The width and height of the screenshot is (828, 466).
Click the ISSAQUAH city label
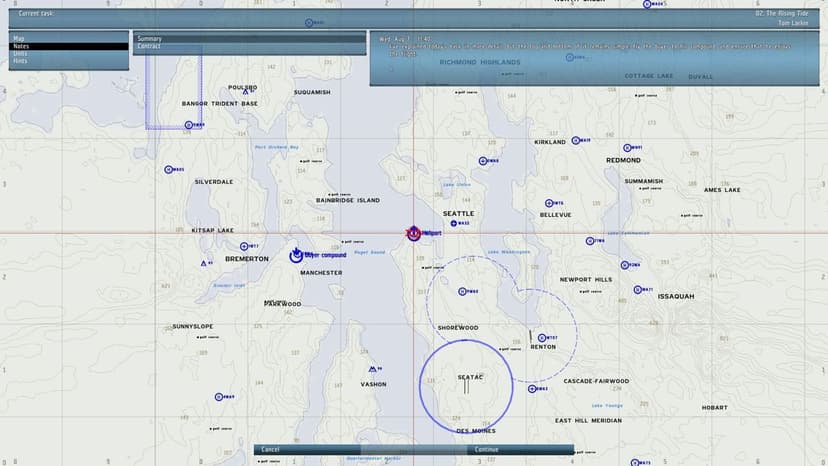click(x=676, y=296)
